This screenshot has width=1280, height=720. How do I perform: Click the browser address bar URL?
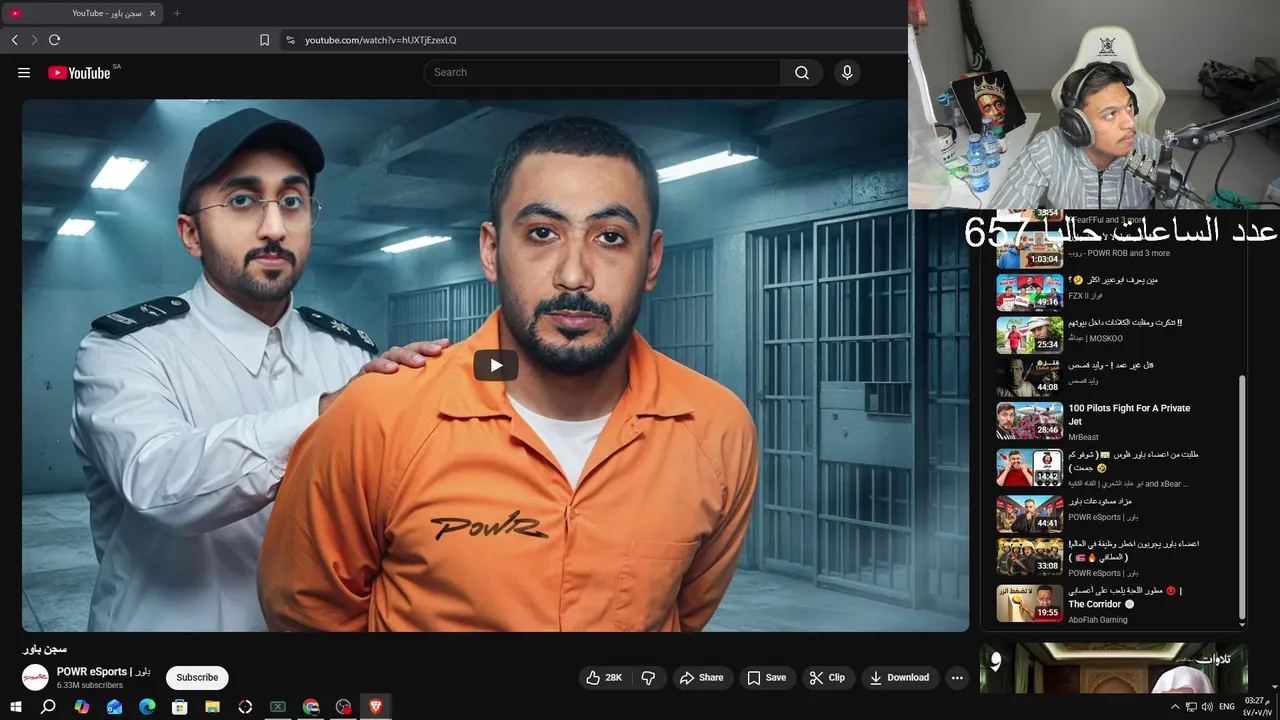pyautogui.click(x=381, y=40)
